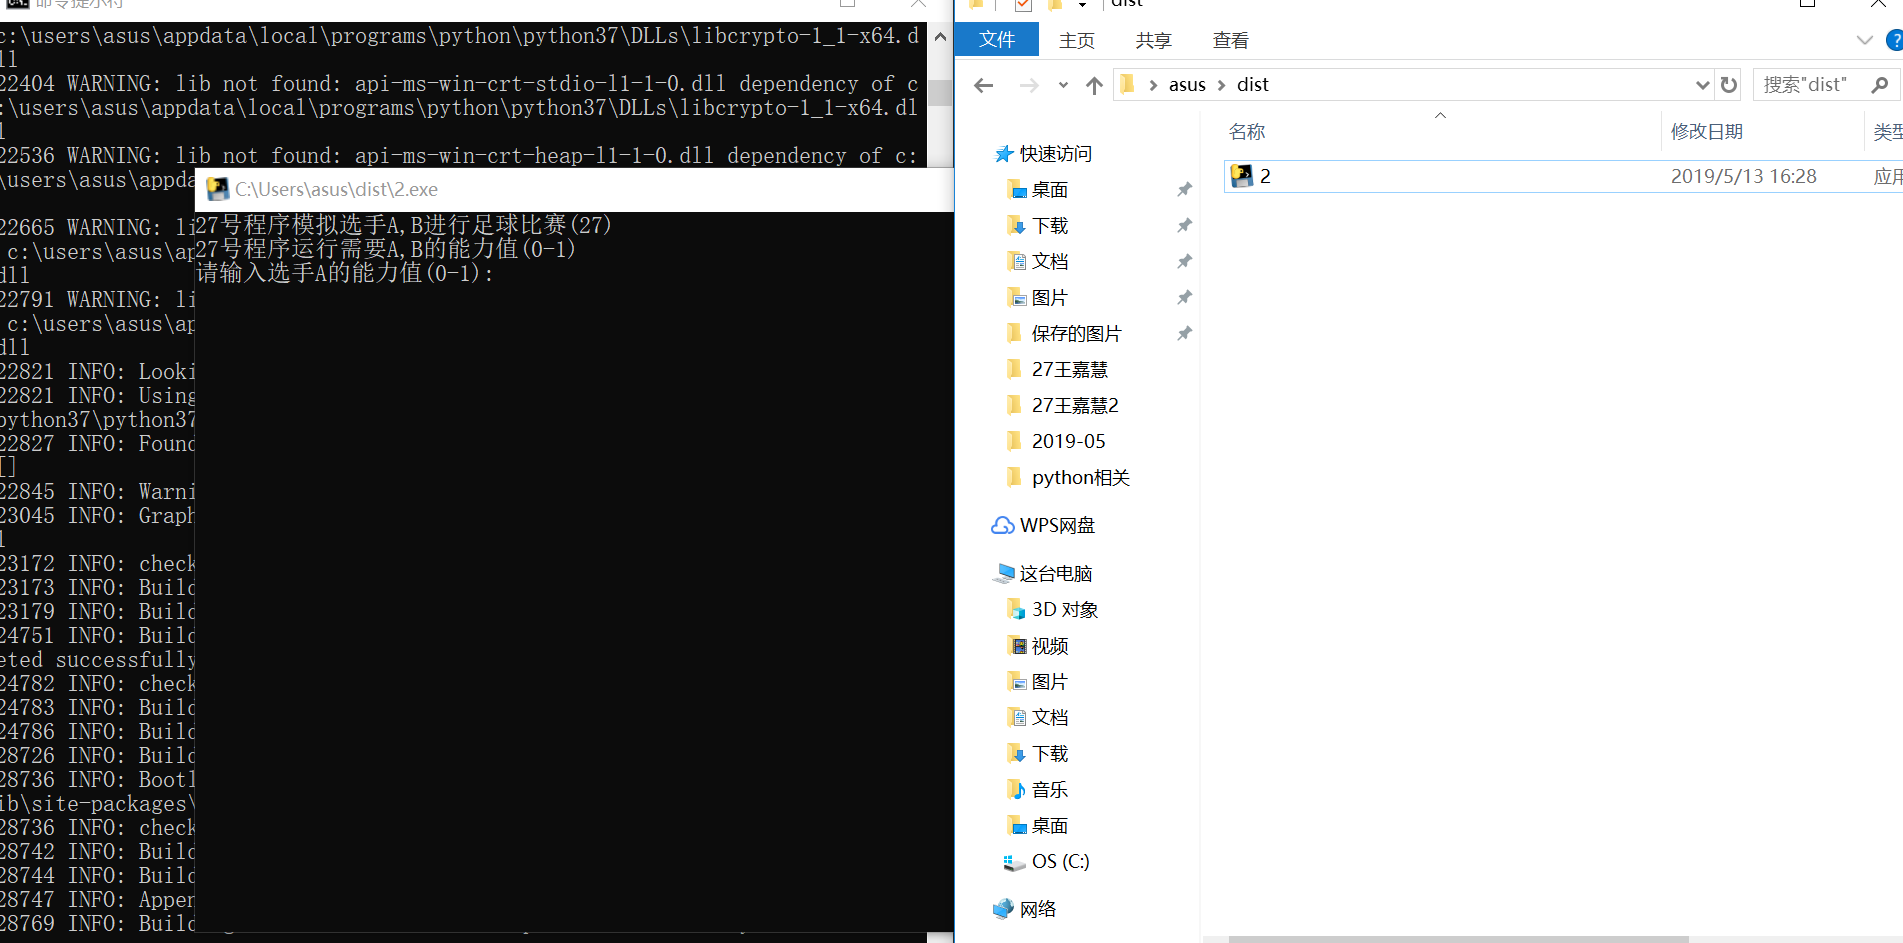This screenshot has height=943, width=1903.
Task: Open 下载 under This PC
Action: tap(1049, 754)
